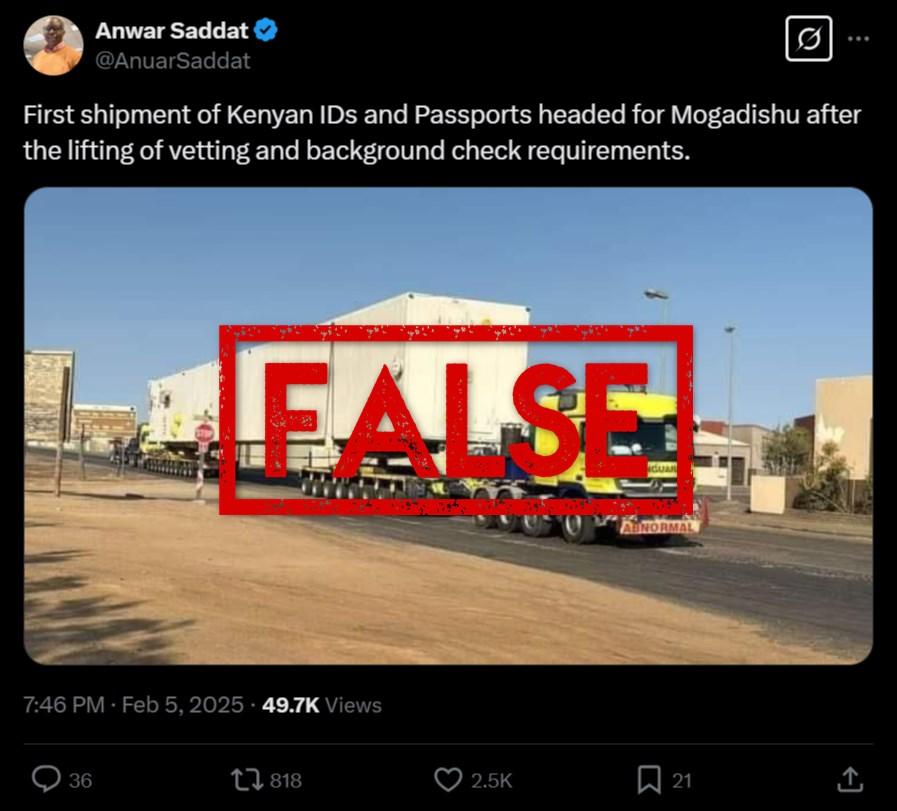Click the tweet text about Kenyan IDs

click(x=442, y=133)
